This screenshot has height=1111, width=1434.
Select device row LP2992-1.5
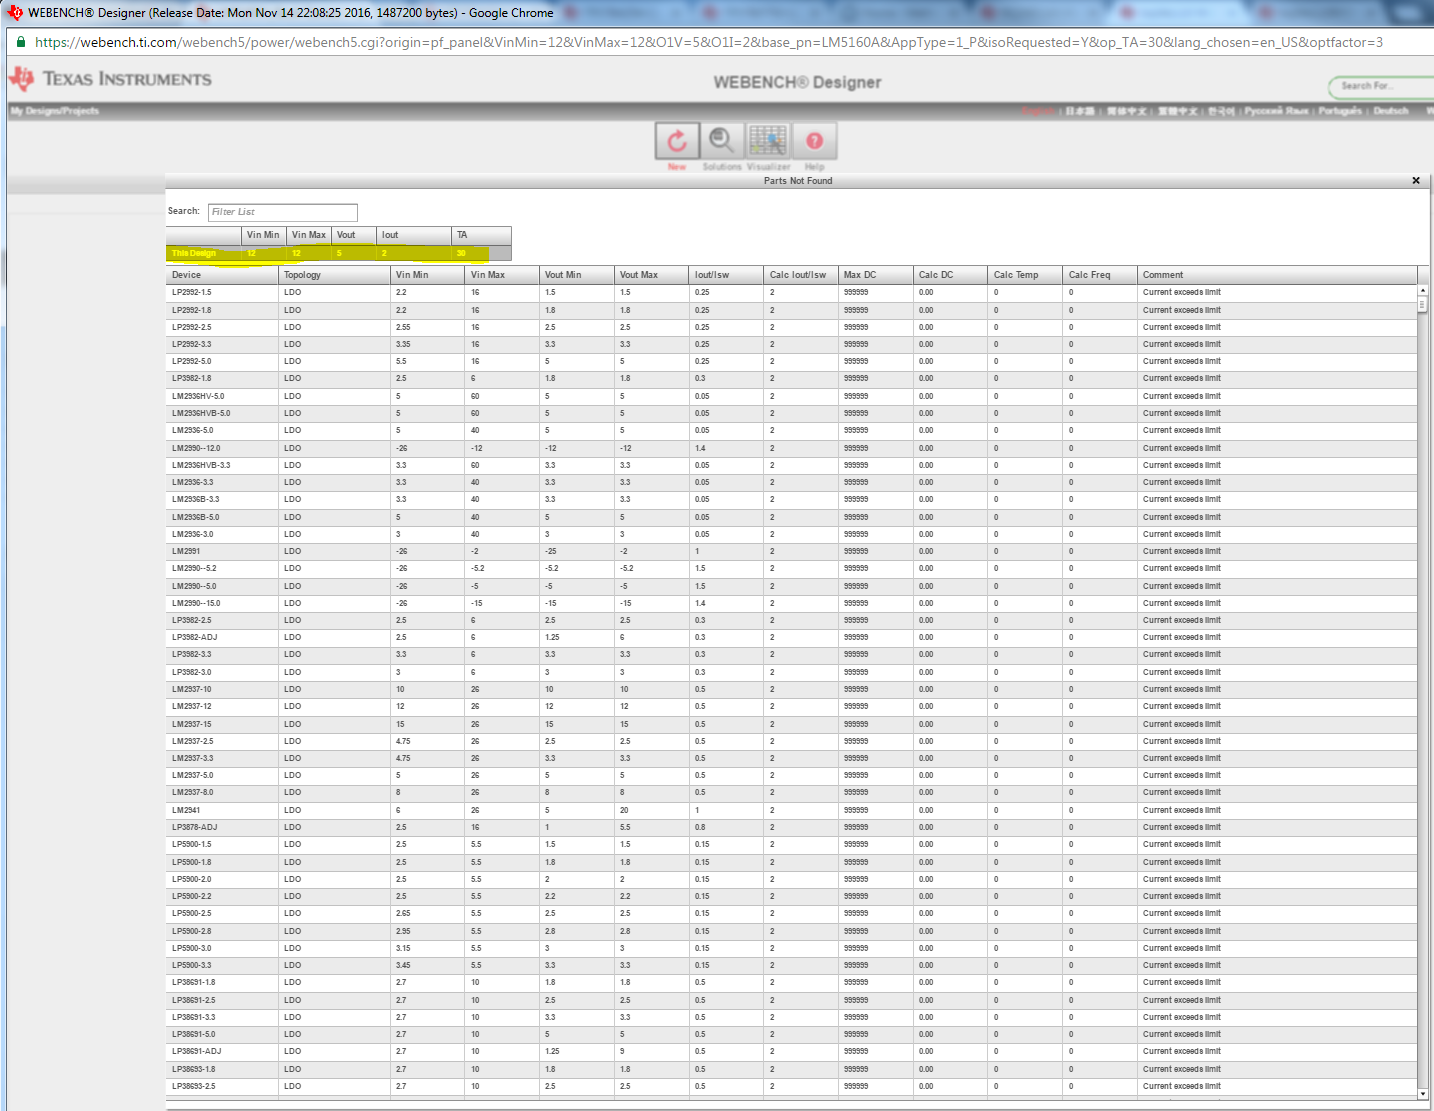pyautogui.click(x=791, y=293)
